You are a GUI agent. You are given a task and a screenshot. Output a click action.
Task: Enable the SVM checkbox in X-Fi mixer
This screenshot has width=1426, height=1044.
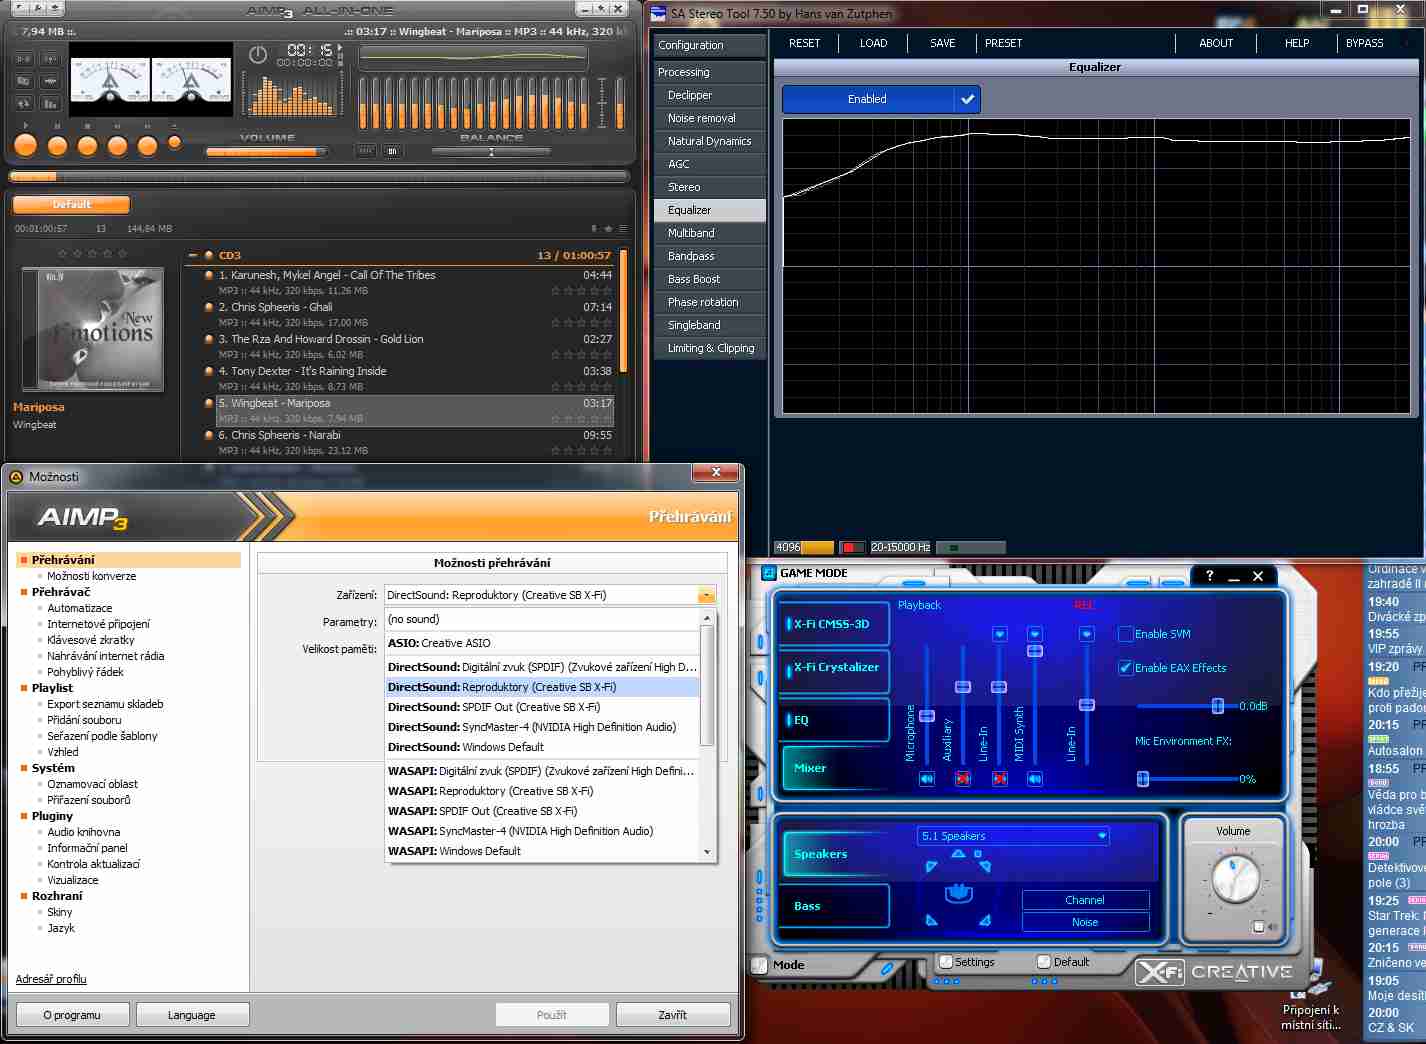coord(1126,634)
